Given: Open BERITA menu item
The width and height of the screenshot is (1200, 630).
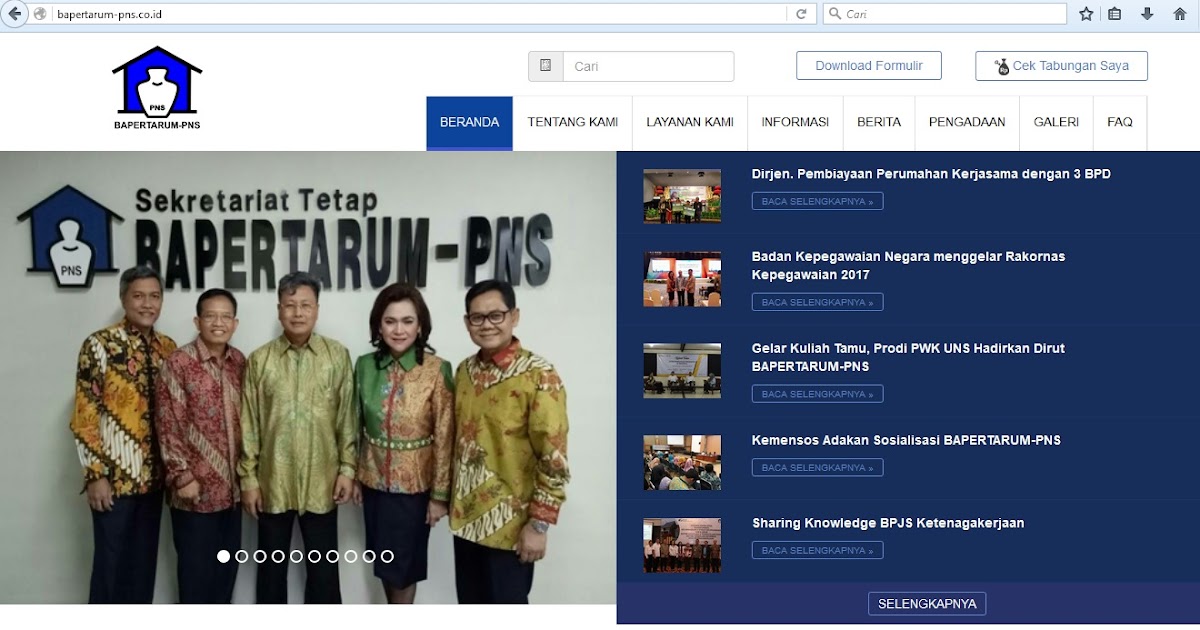Looking at the screenshot, I should pos(879,122).
